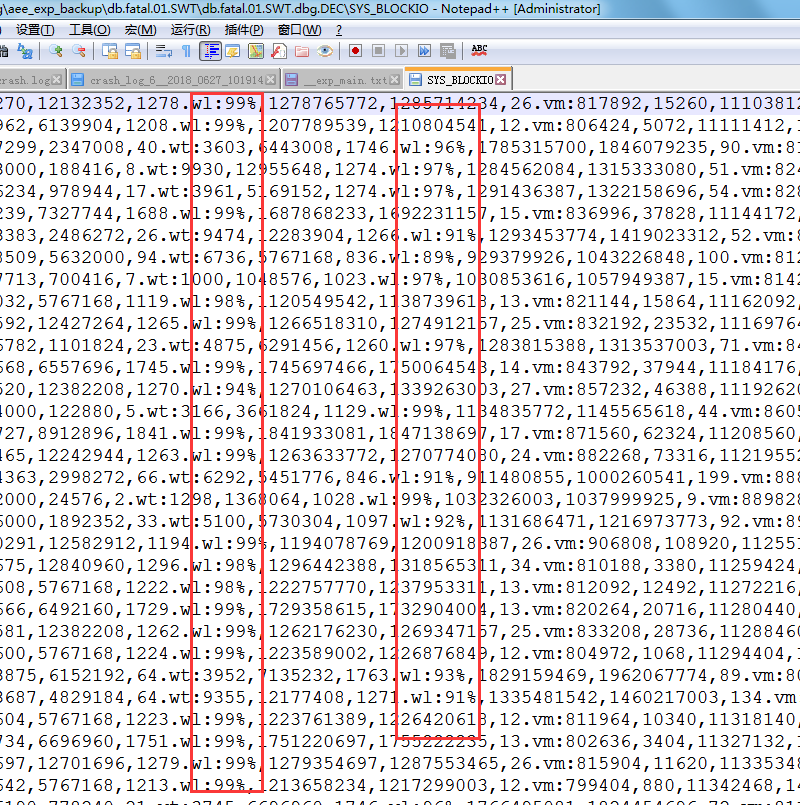Screen dimensions: 800x805
Task: Open the 设置(T) settings menu
Action: (35, 30)
